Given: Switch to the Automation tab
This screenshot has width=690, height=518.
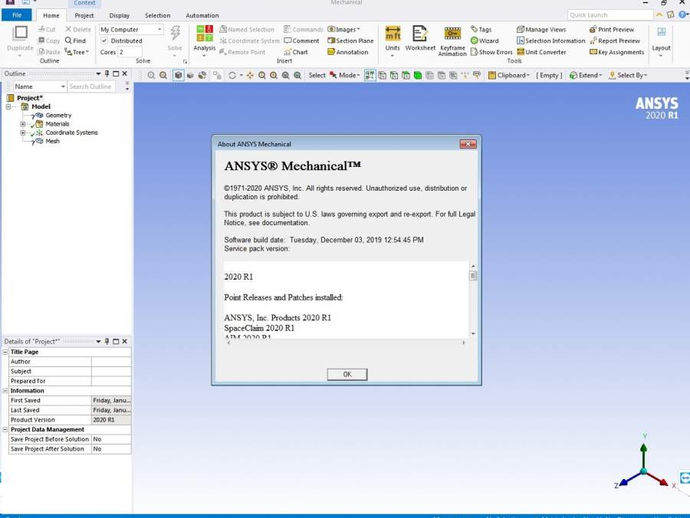Looking at the screenshot, I should [x=202, y=15].
